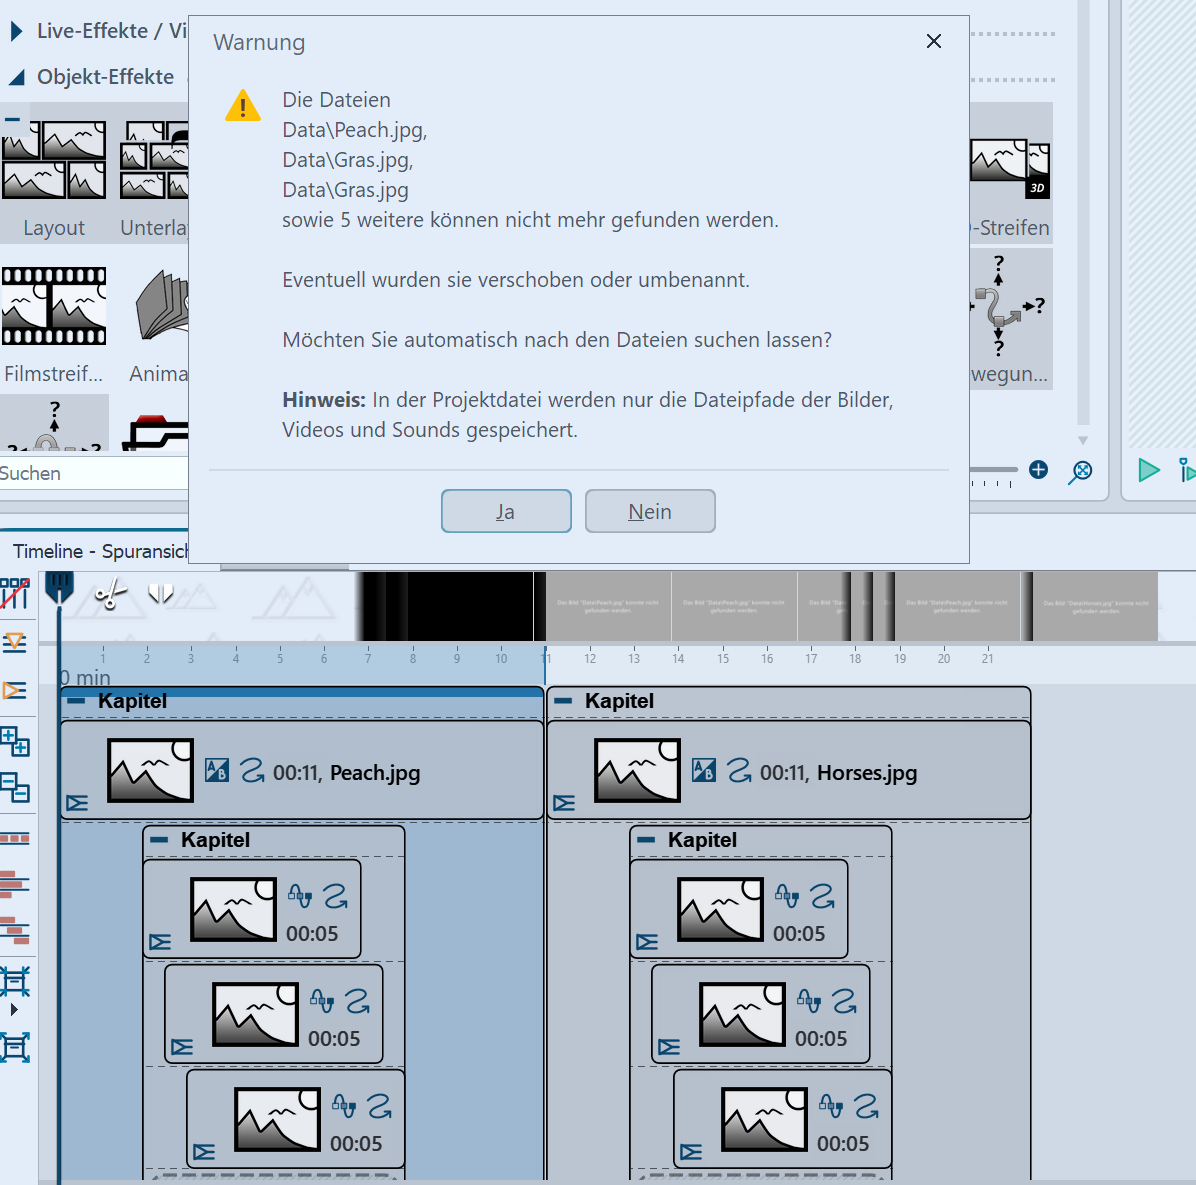The height and width of the screenshot is (1185, 1196).
Task: Click Nein to skip the file search
Action: pos(650,511)
